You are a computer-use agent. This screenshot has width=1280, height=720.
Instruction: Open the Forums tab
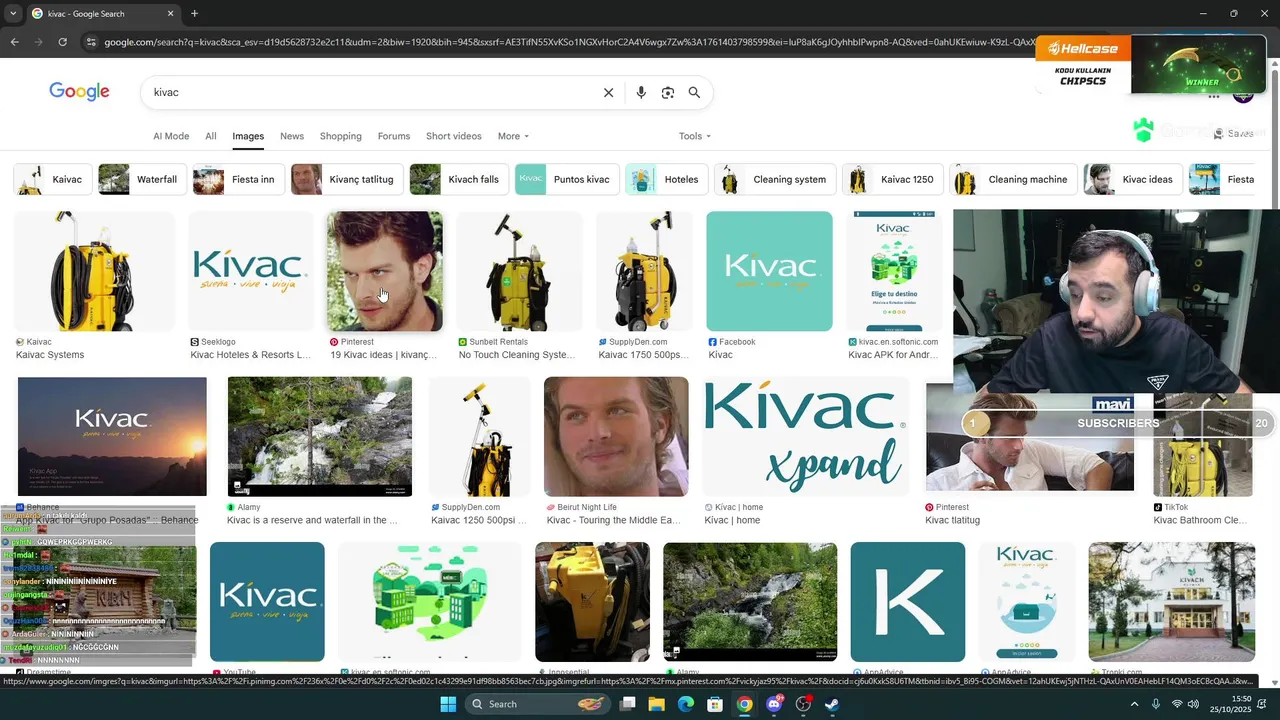coord(394,136)
